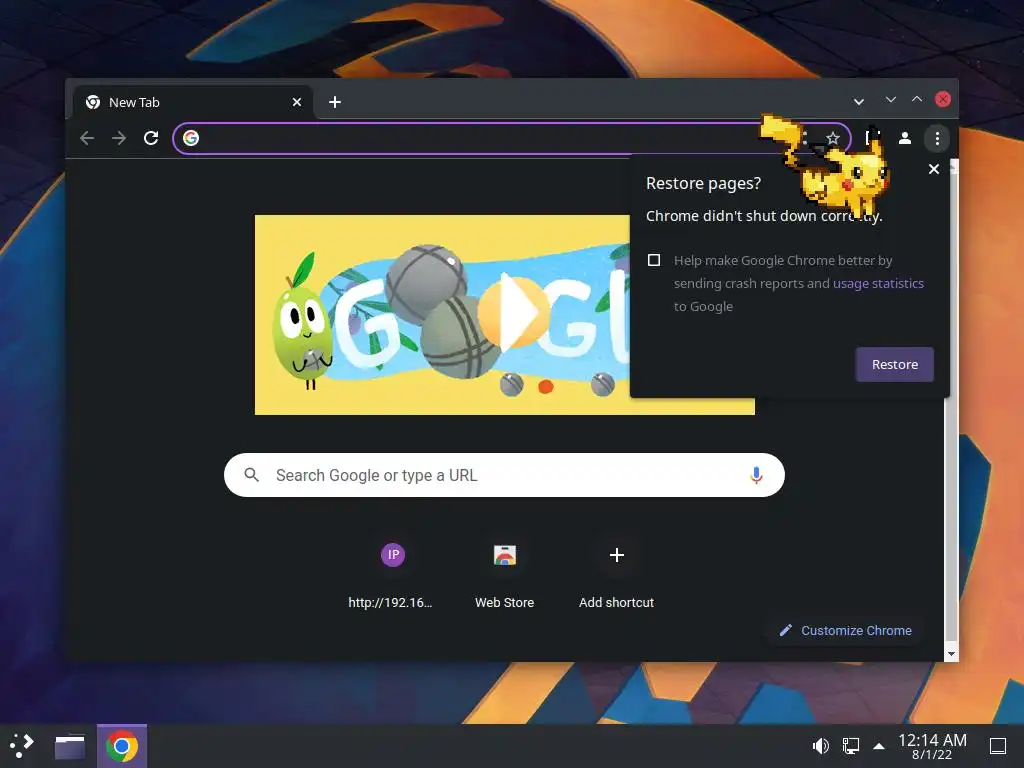Dismiss the Restore pages popup
Viewport: 1024px width, 768px height.
934,169
